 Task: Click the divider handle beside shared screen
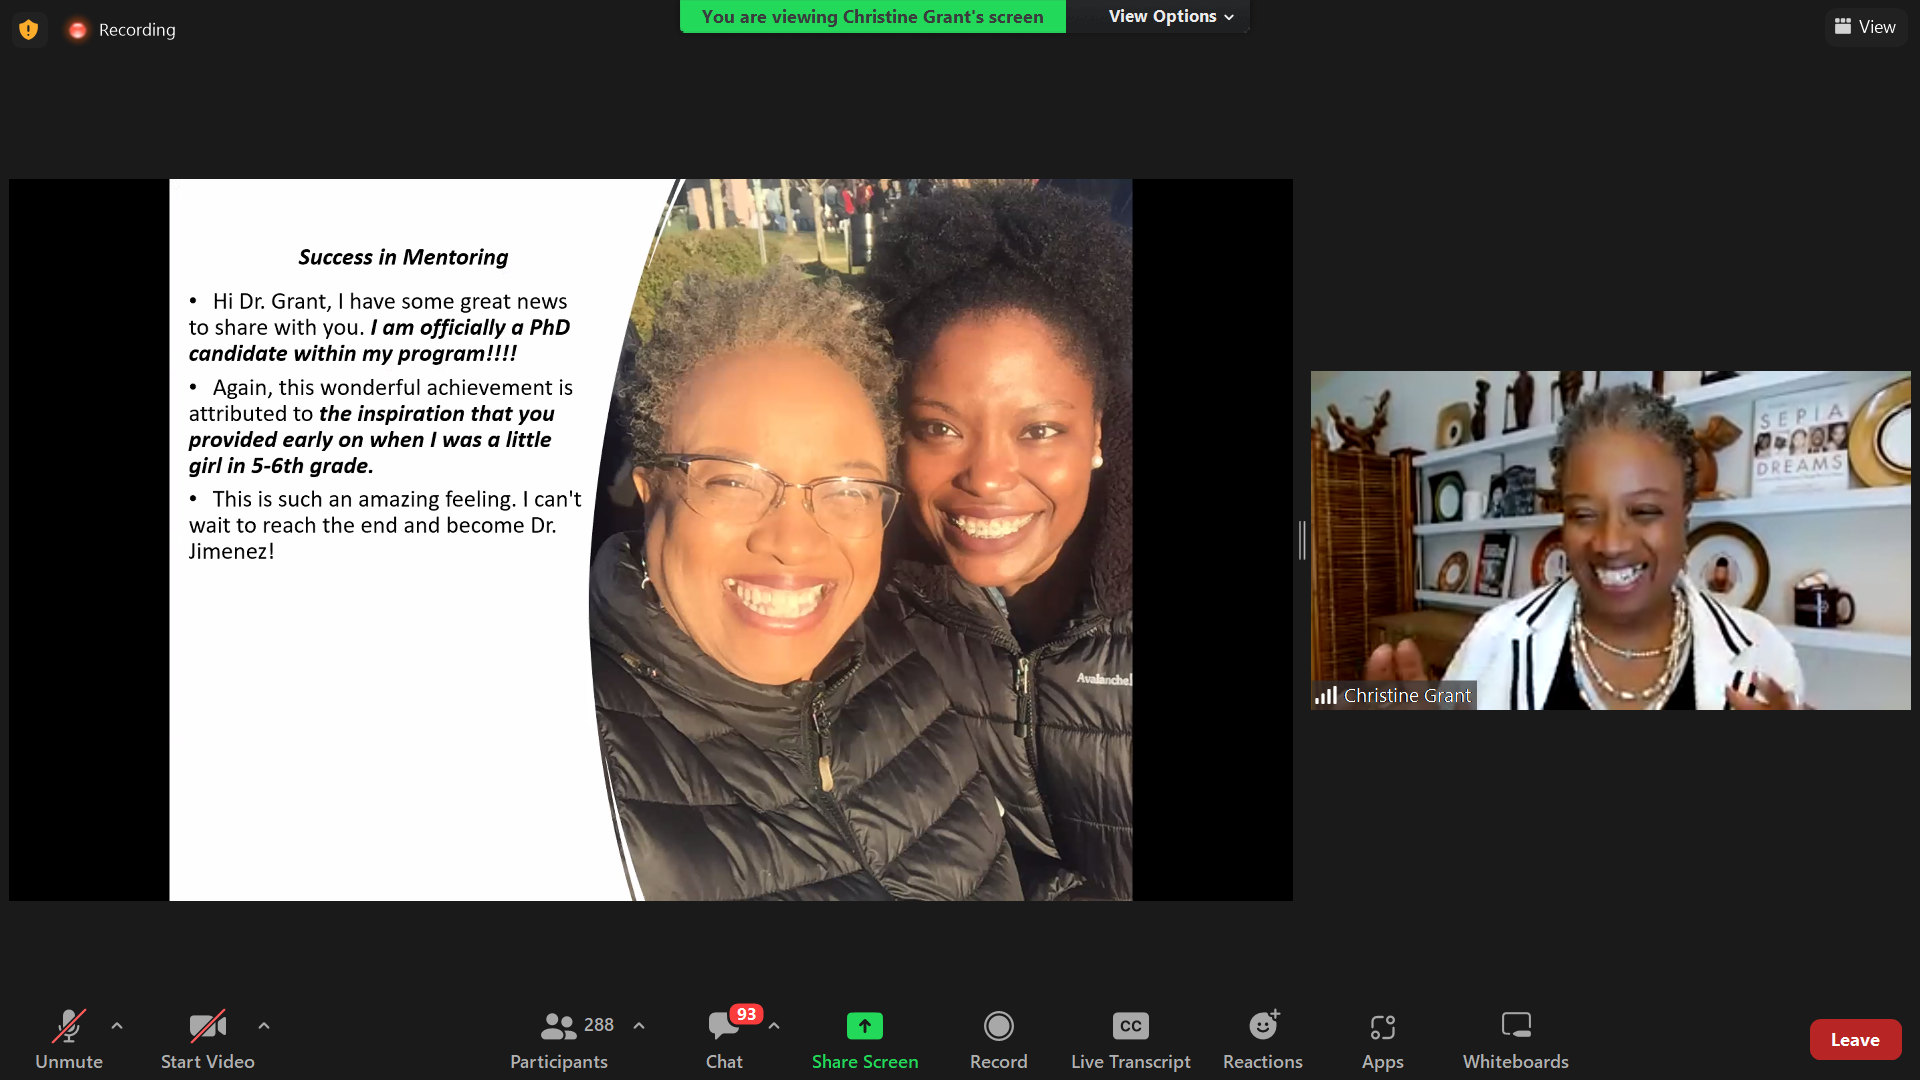point(1302,540)
